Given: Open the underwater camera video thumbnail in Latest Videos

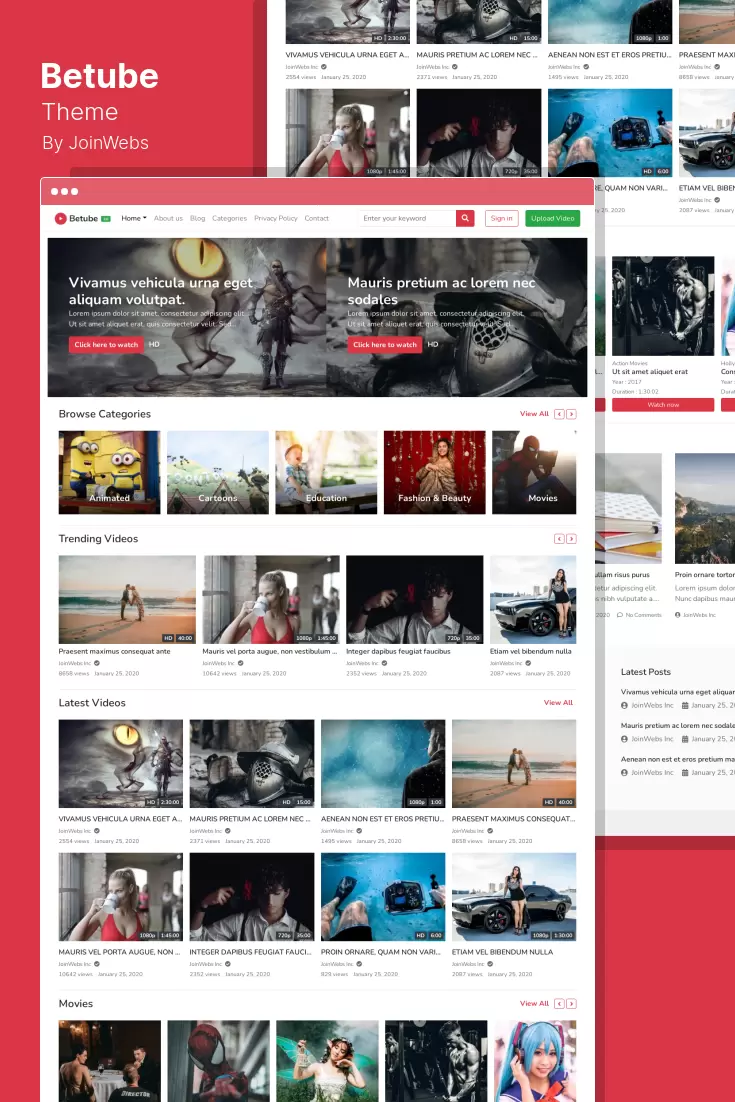Looking at the screenshot, I should (x=383, y=897).
